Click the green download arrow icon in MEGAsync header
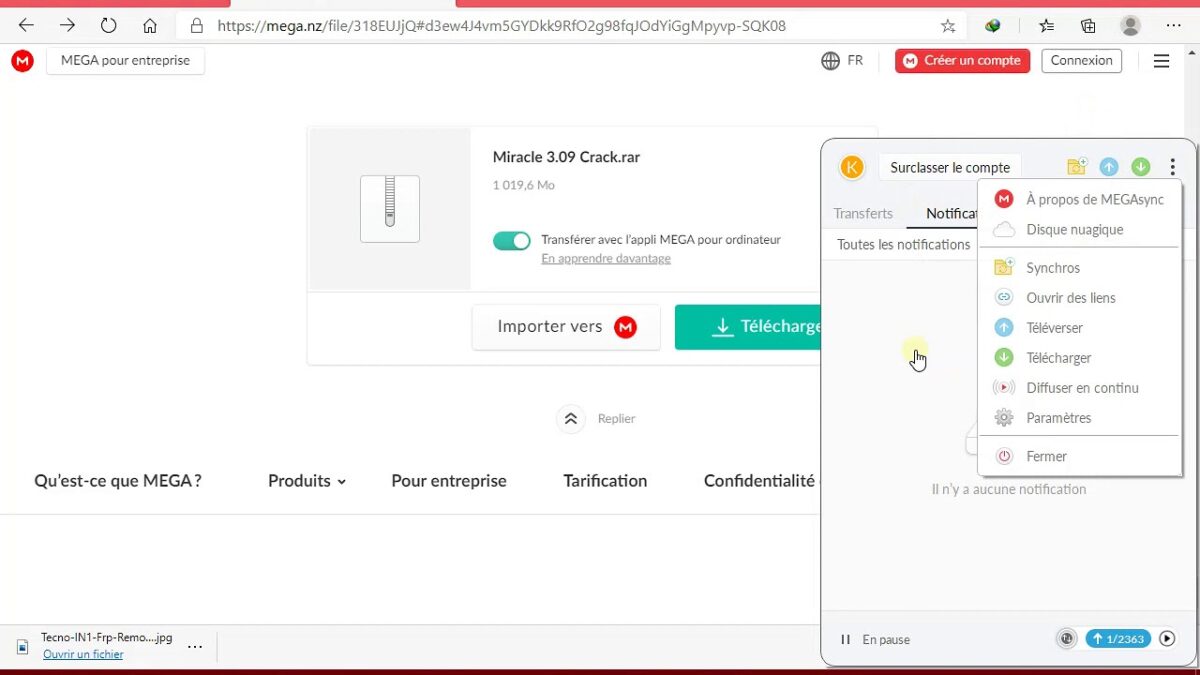This screenshot has width=1200, height=675. [x=1140, y=167]
